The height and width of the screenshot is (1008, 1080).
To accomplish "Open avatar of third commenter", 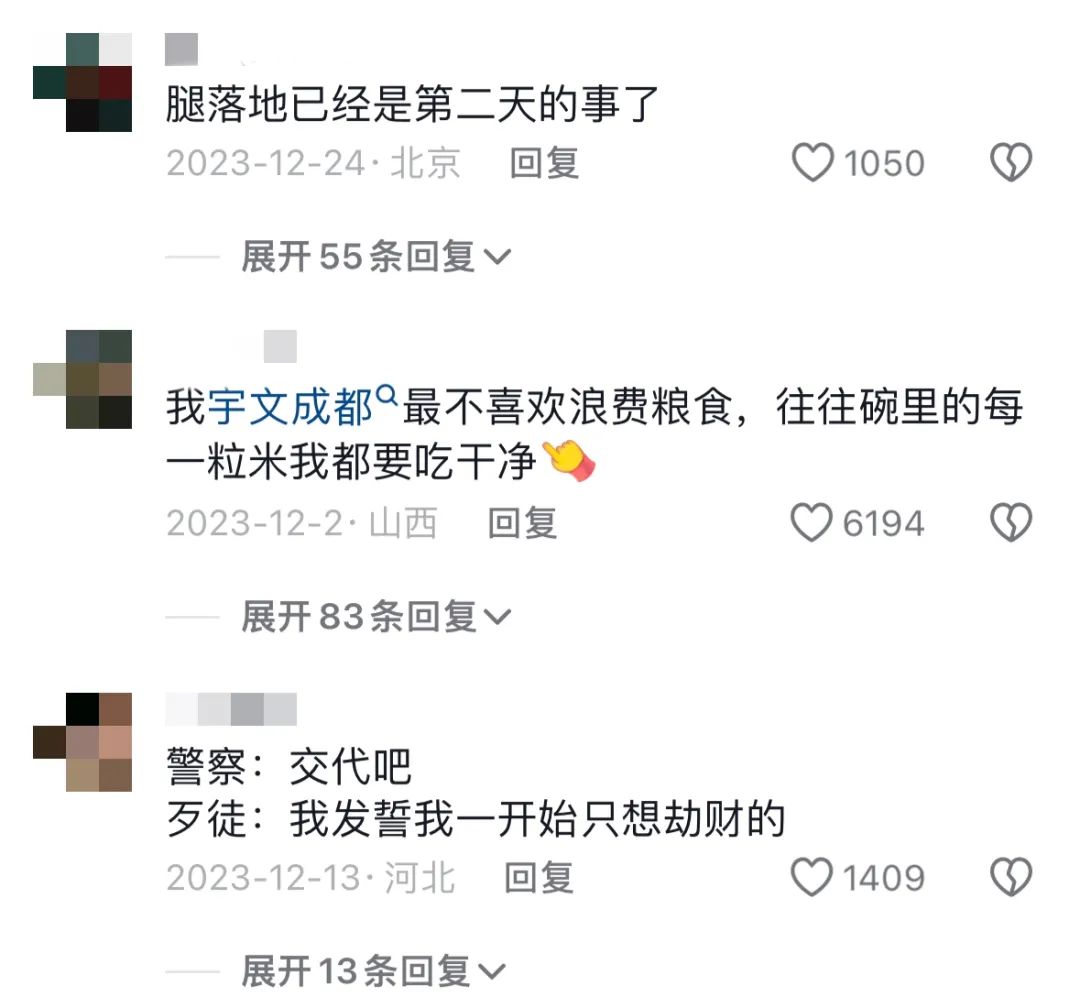I will point(83,742).
